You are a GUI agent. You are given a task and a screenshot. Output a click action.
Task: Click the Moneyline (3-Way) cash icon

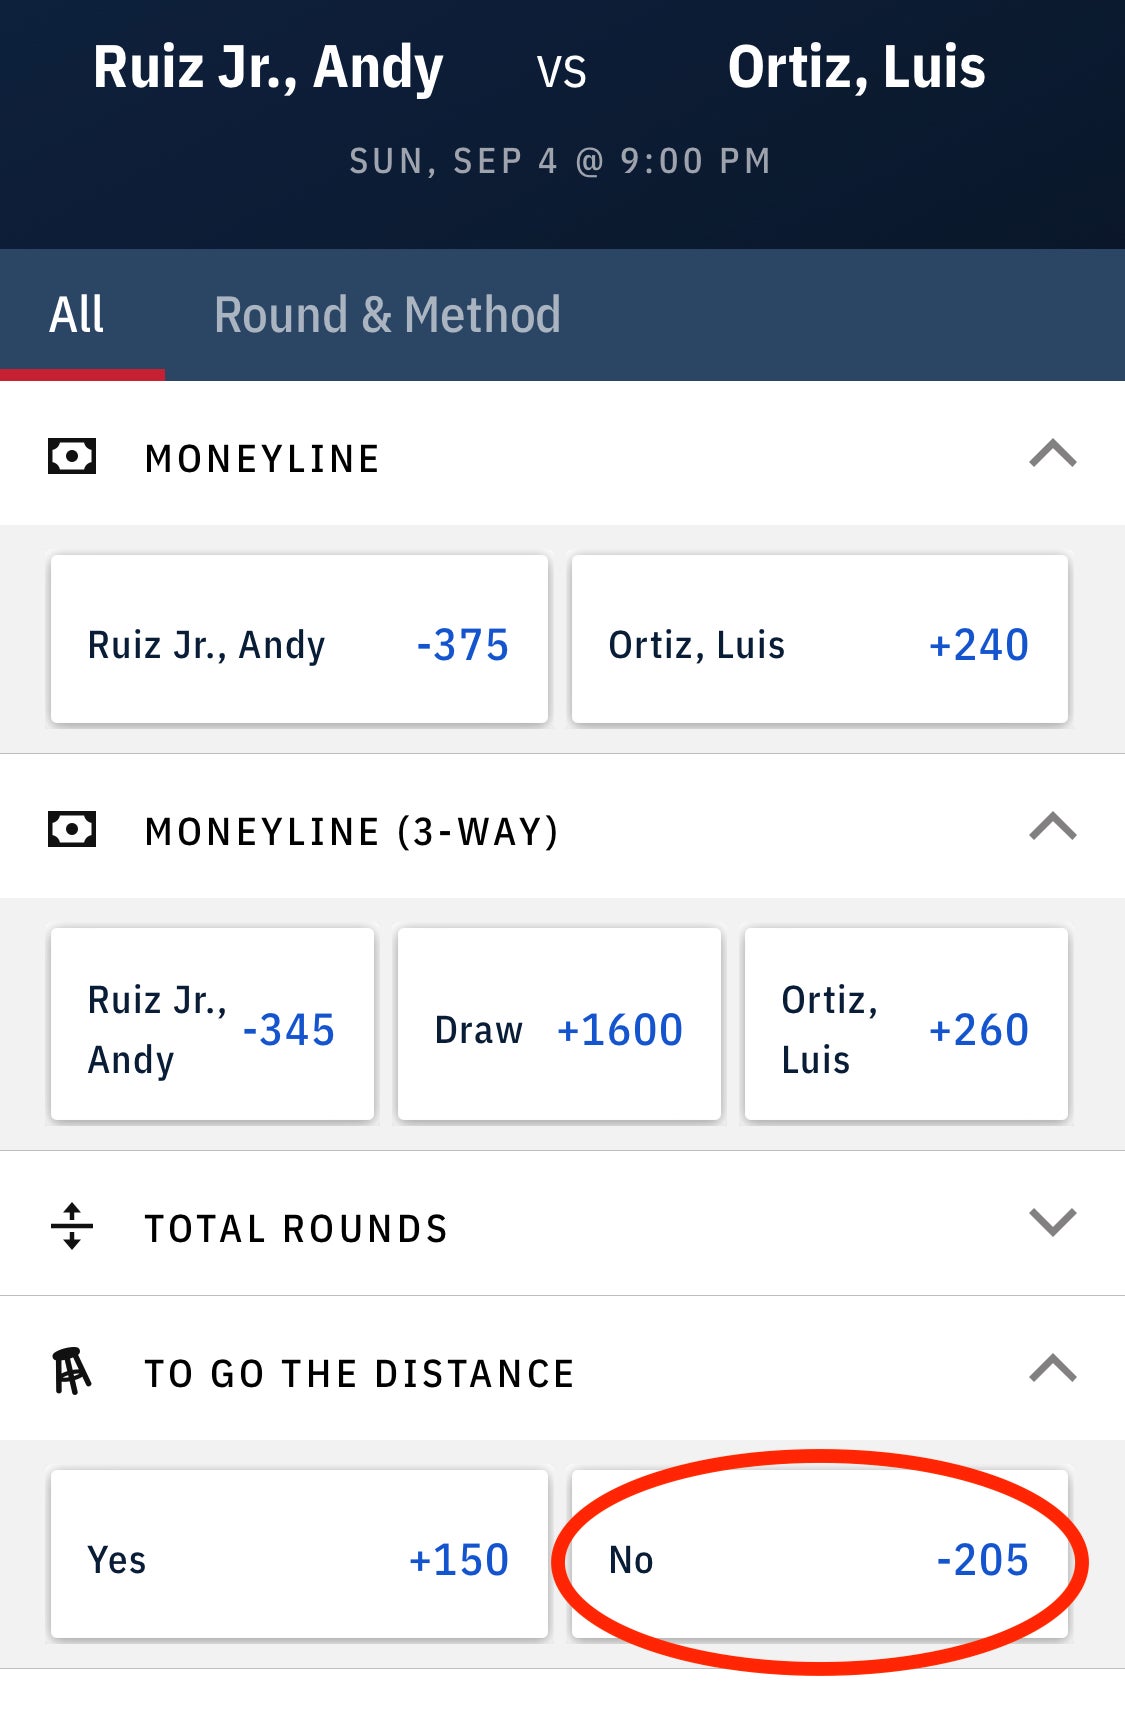pyautogui.click(x=72, y=829)
